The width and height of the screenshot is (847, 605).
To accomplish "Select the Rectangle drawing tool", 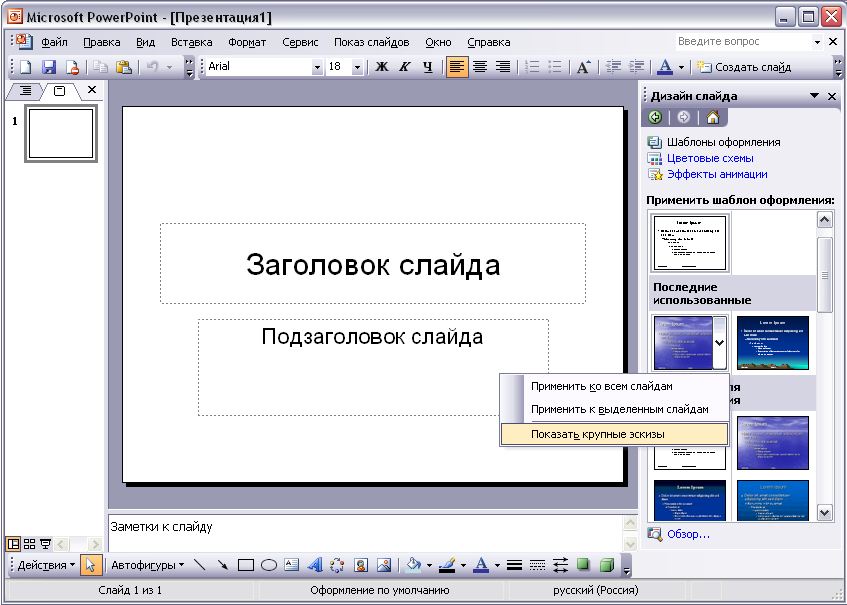I will (246, 565).
